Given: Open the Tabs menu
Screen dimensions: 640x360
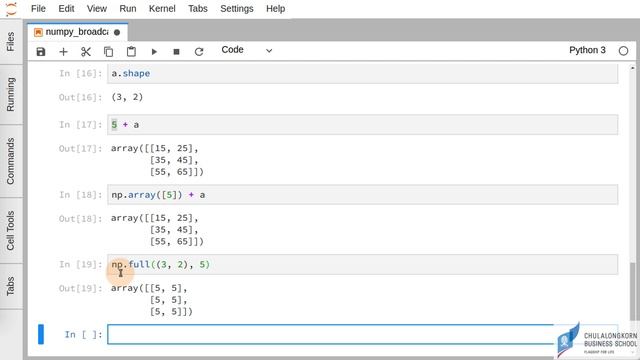Looking at the screenshot, I should pyautogui.click(x=198, y=9).
